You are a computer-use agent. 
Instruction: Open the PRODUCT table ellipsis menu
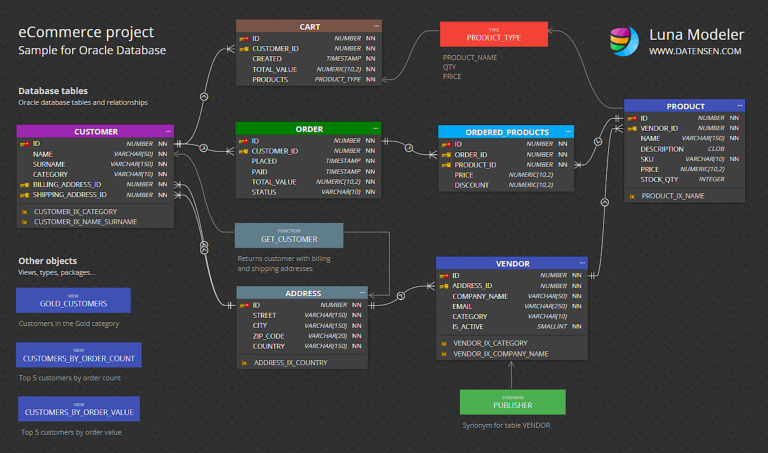(x=739, y=106)
